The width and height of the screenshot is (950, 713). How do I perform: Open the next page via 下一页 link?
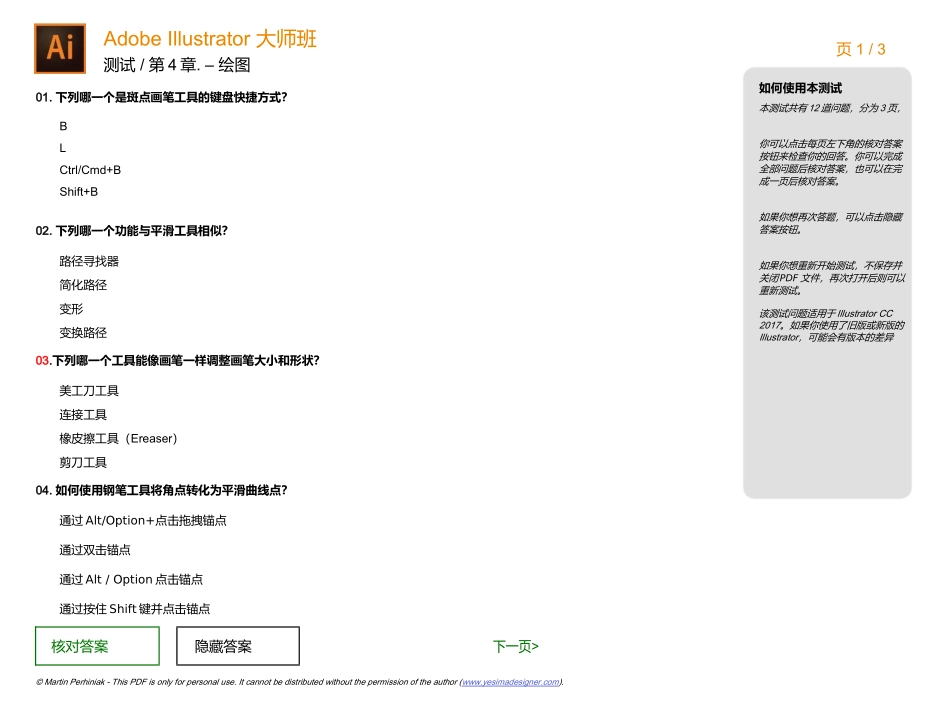click(x=515, y=646)
